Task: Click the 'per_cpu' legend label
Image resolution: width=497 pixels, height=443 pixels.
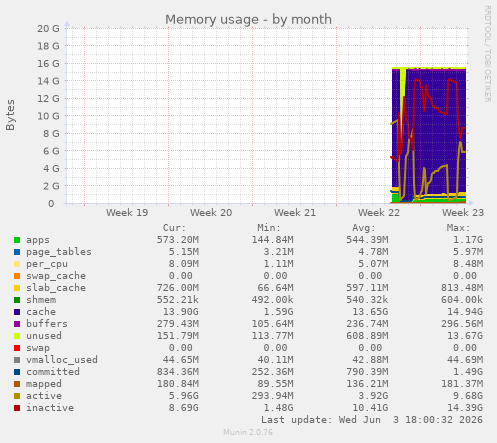Action: coord(47,264)
